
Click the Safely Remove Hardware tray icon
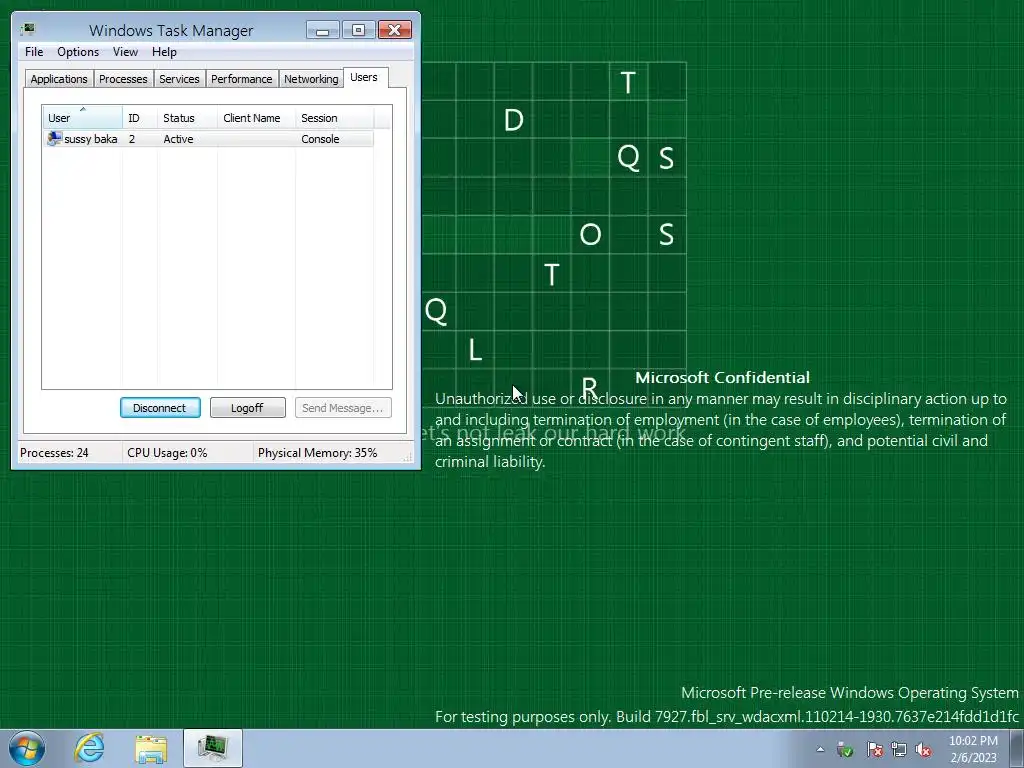pyautogui.click(x=845, y=749)
